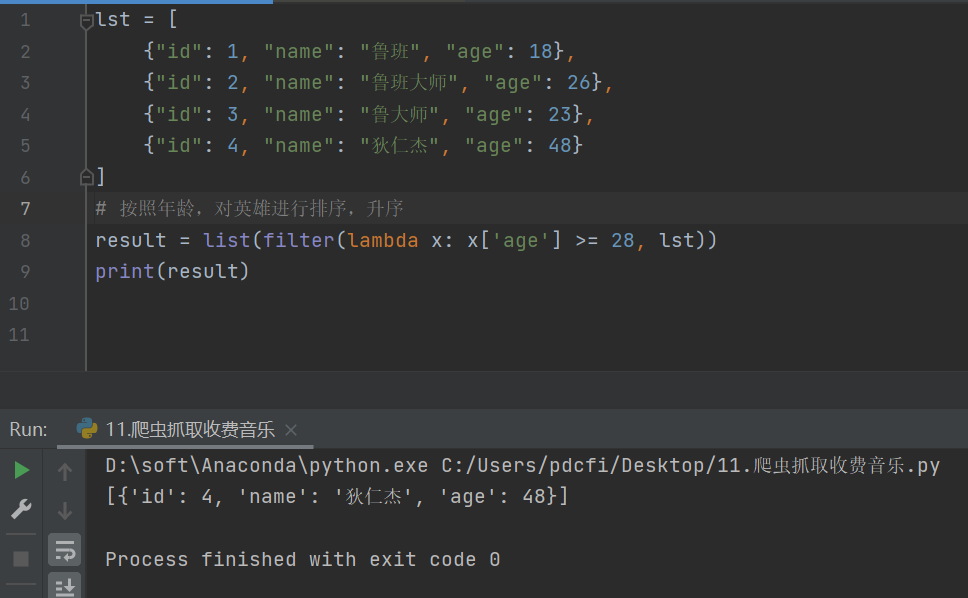
Task: Close the 11.爬虫抓取收费音乐 run tab
Action: [291, 430]
